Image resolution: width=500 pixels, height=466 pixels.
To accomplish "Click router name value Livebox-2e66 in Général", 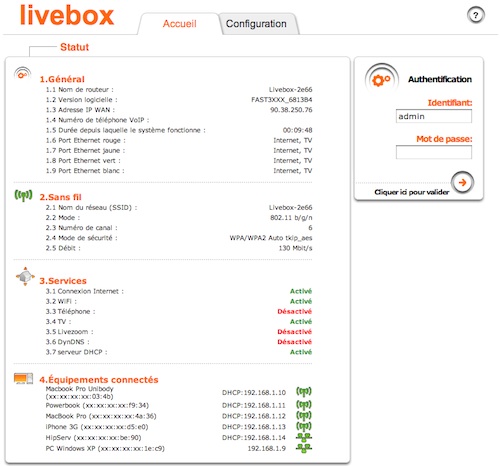I will 290,90.
